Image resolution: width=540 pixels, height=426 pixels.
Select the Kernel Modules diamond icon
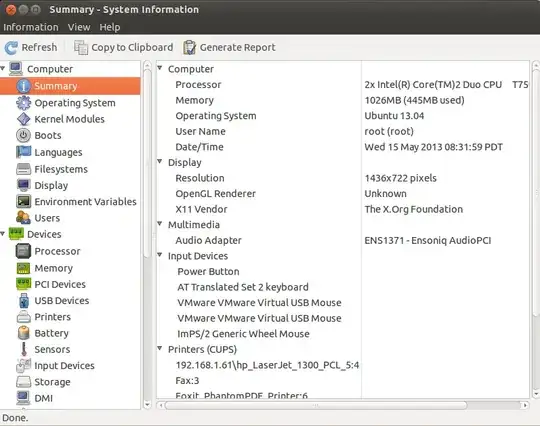(x=23, y=119)
